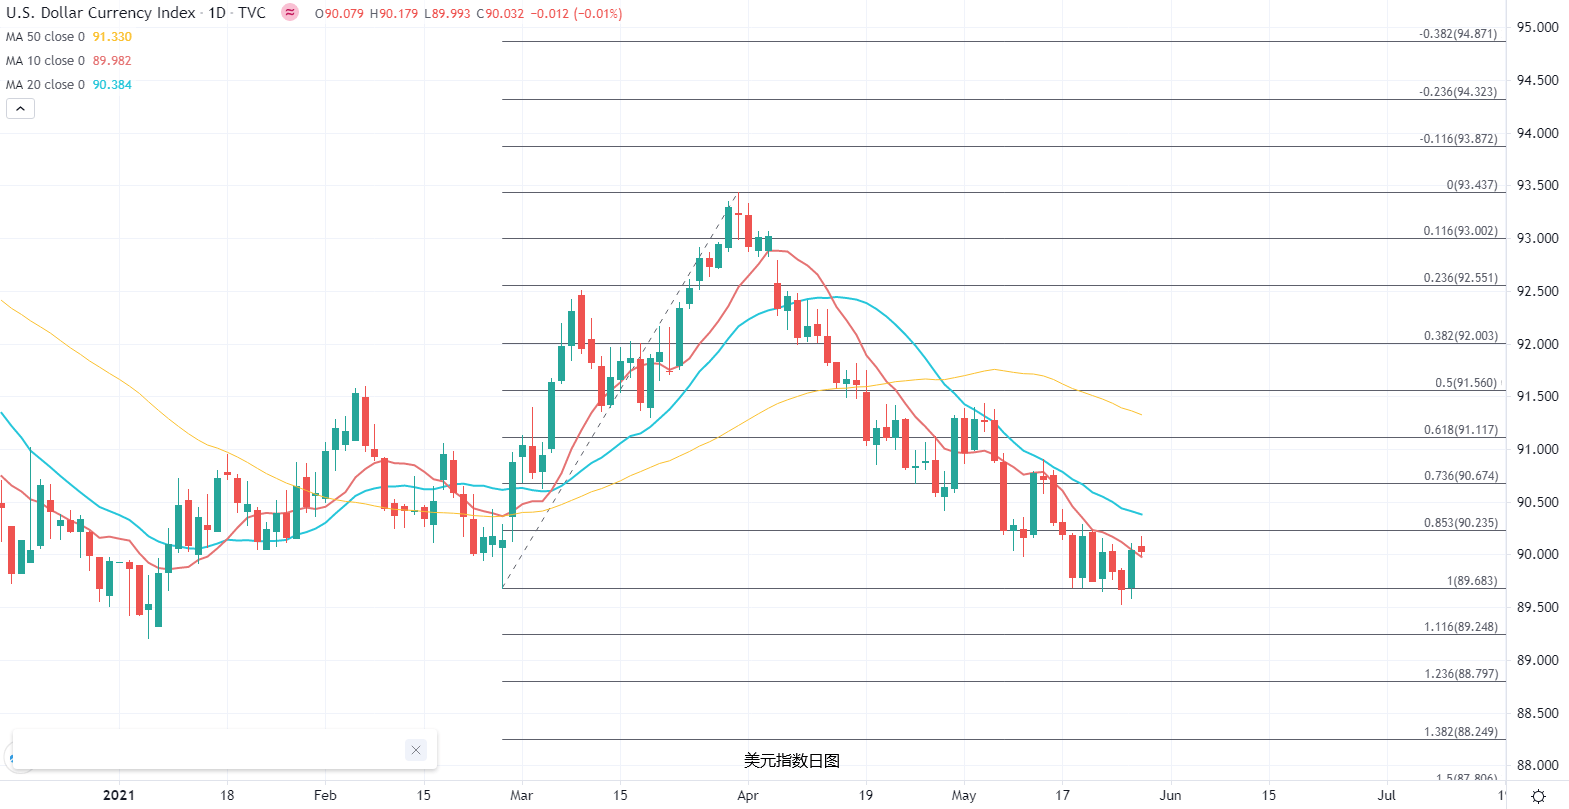Click 88.500 on the price axis

click(1537, 713)
